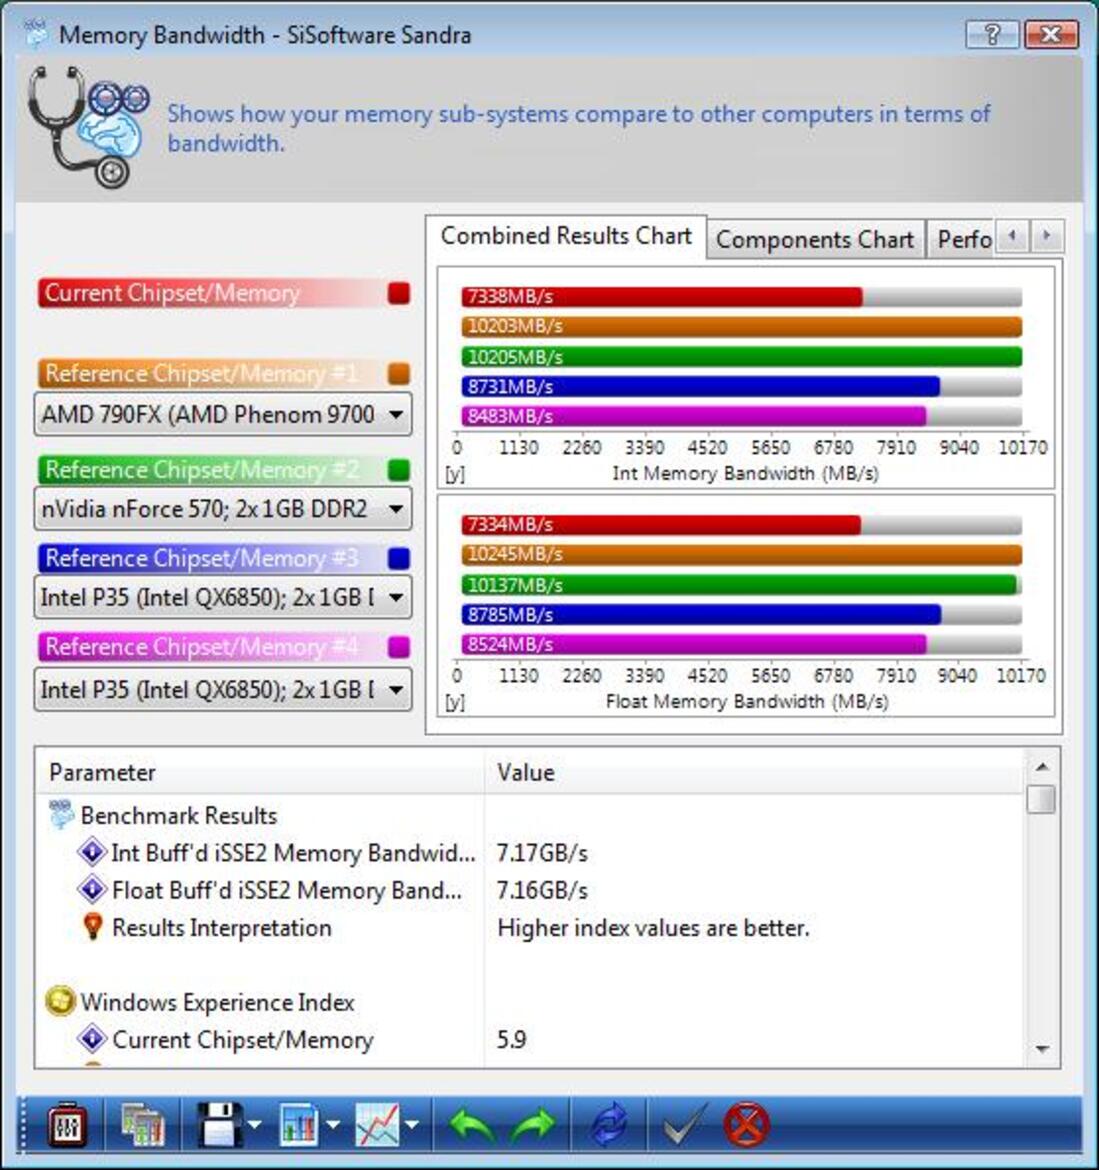Screen dimensions: 1099x1170
Task: Click the copy results windows icon
Action: (143, 1124)
